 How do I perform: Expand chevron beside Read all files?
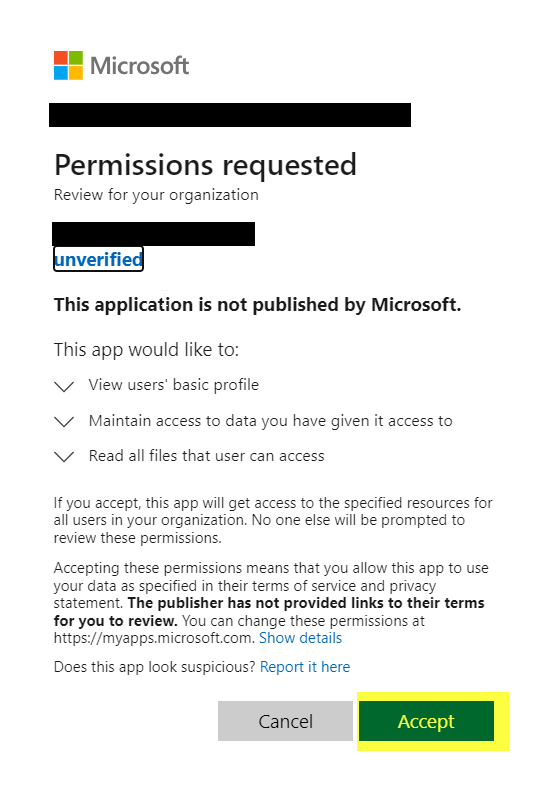click(x=64, y=457)
